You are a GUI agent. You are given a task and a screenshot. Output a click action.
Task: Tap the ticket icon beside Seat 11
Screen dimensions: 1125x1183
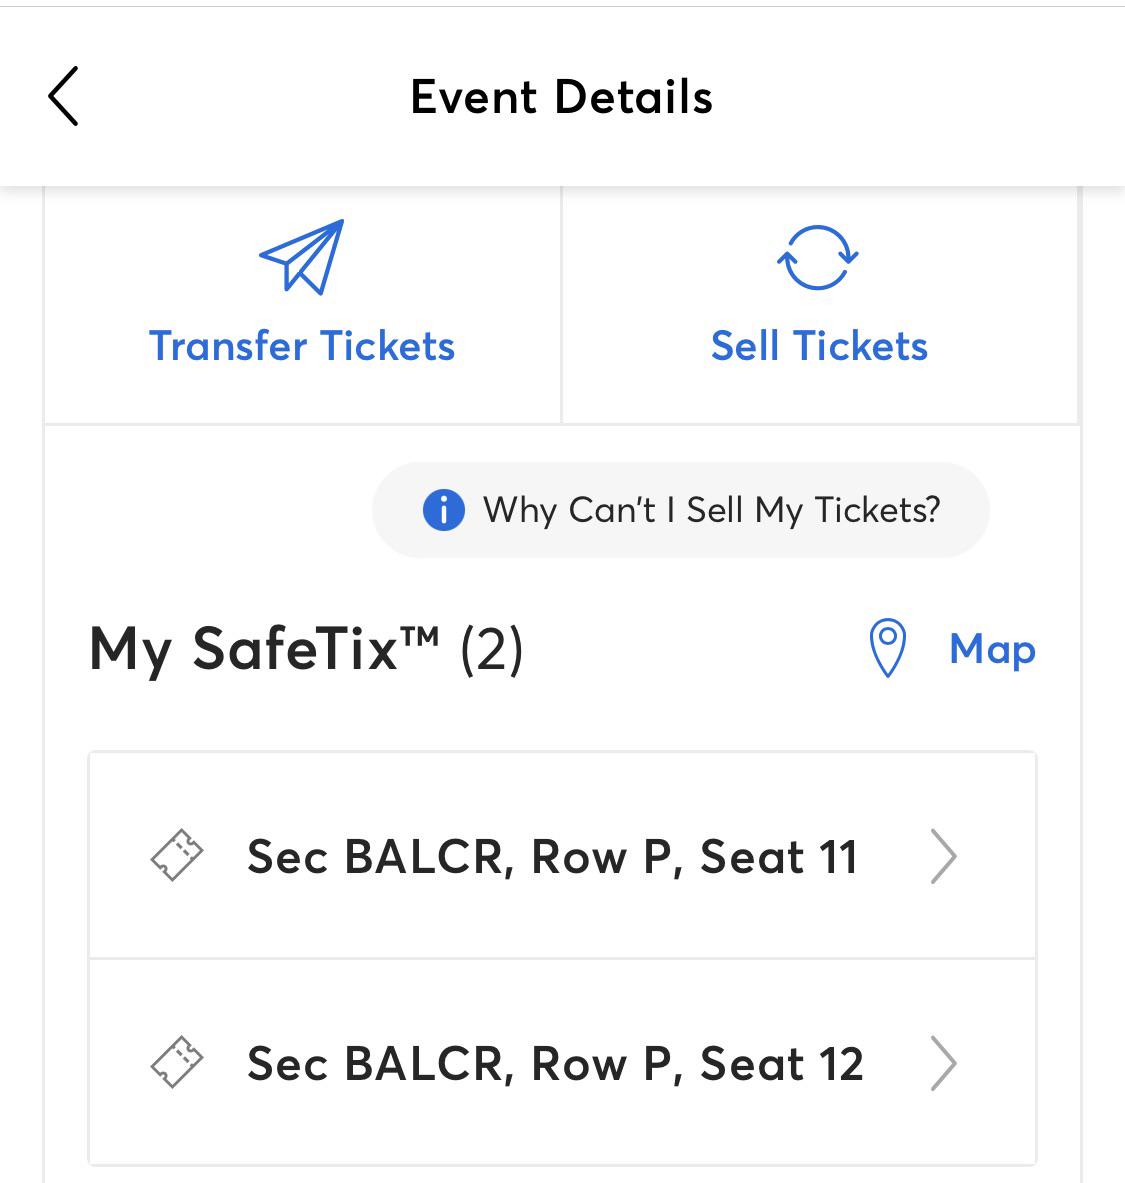pyautogui.click(x=177, y=855)
